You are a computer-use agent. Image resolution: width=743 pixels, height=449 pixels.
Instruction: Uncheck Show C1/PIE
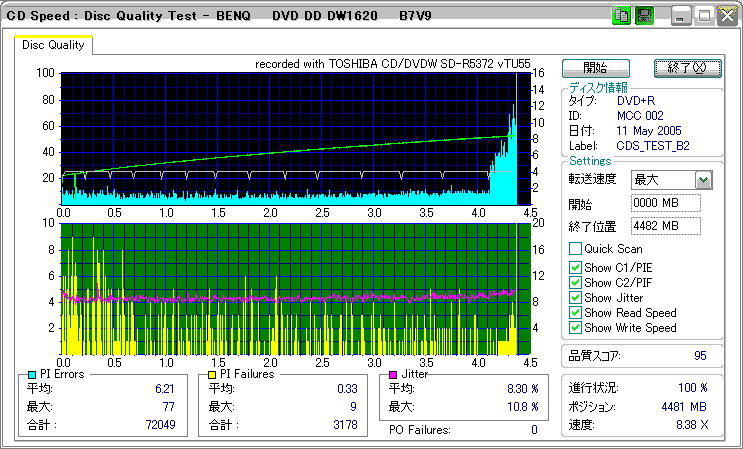[575, 267]
